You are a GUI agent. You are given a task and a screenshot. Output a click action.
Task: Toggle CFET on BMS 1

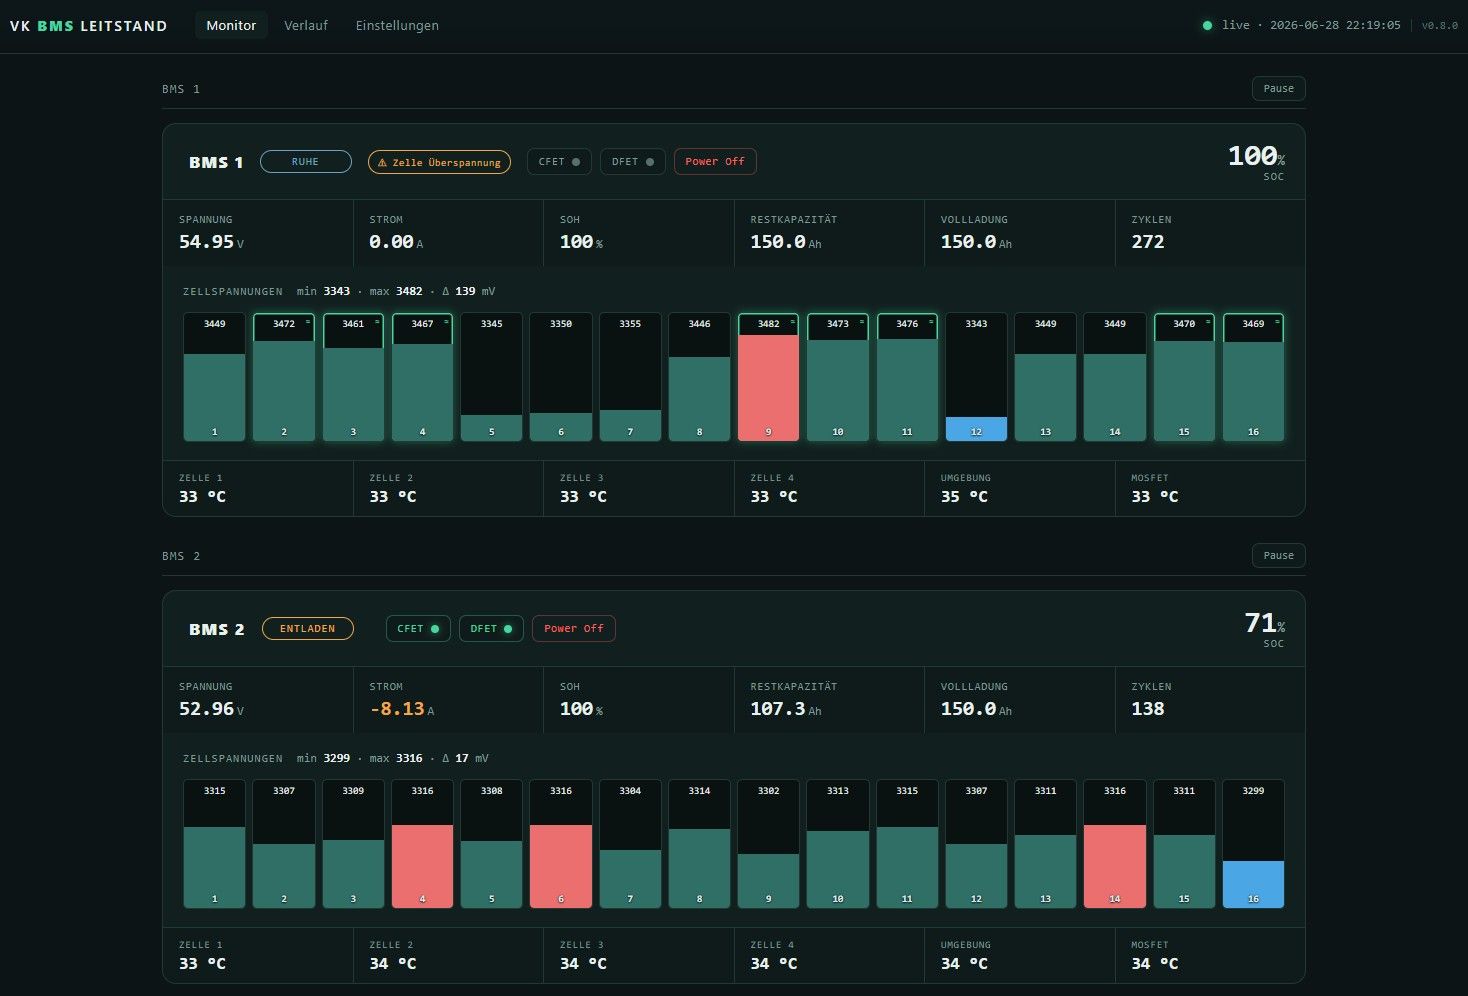click(x=559, y=162)
